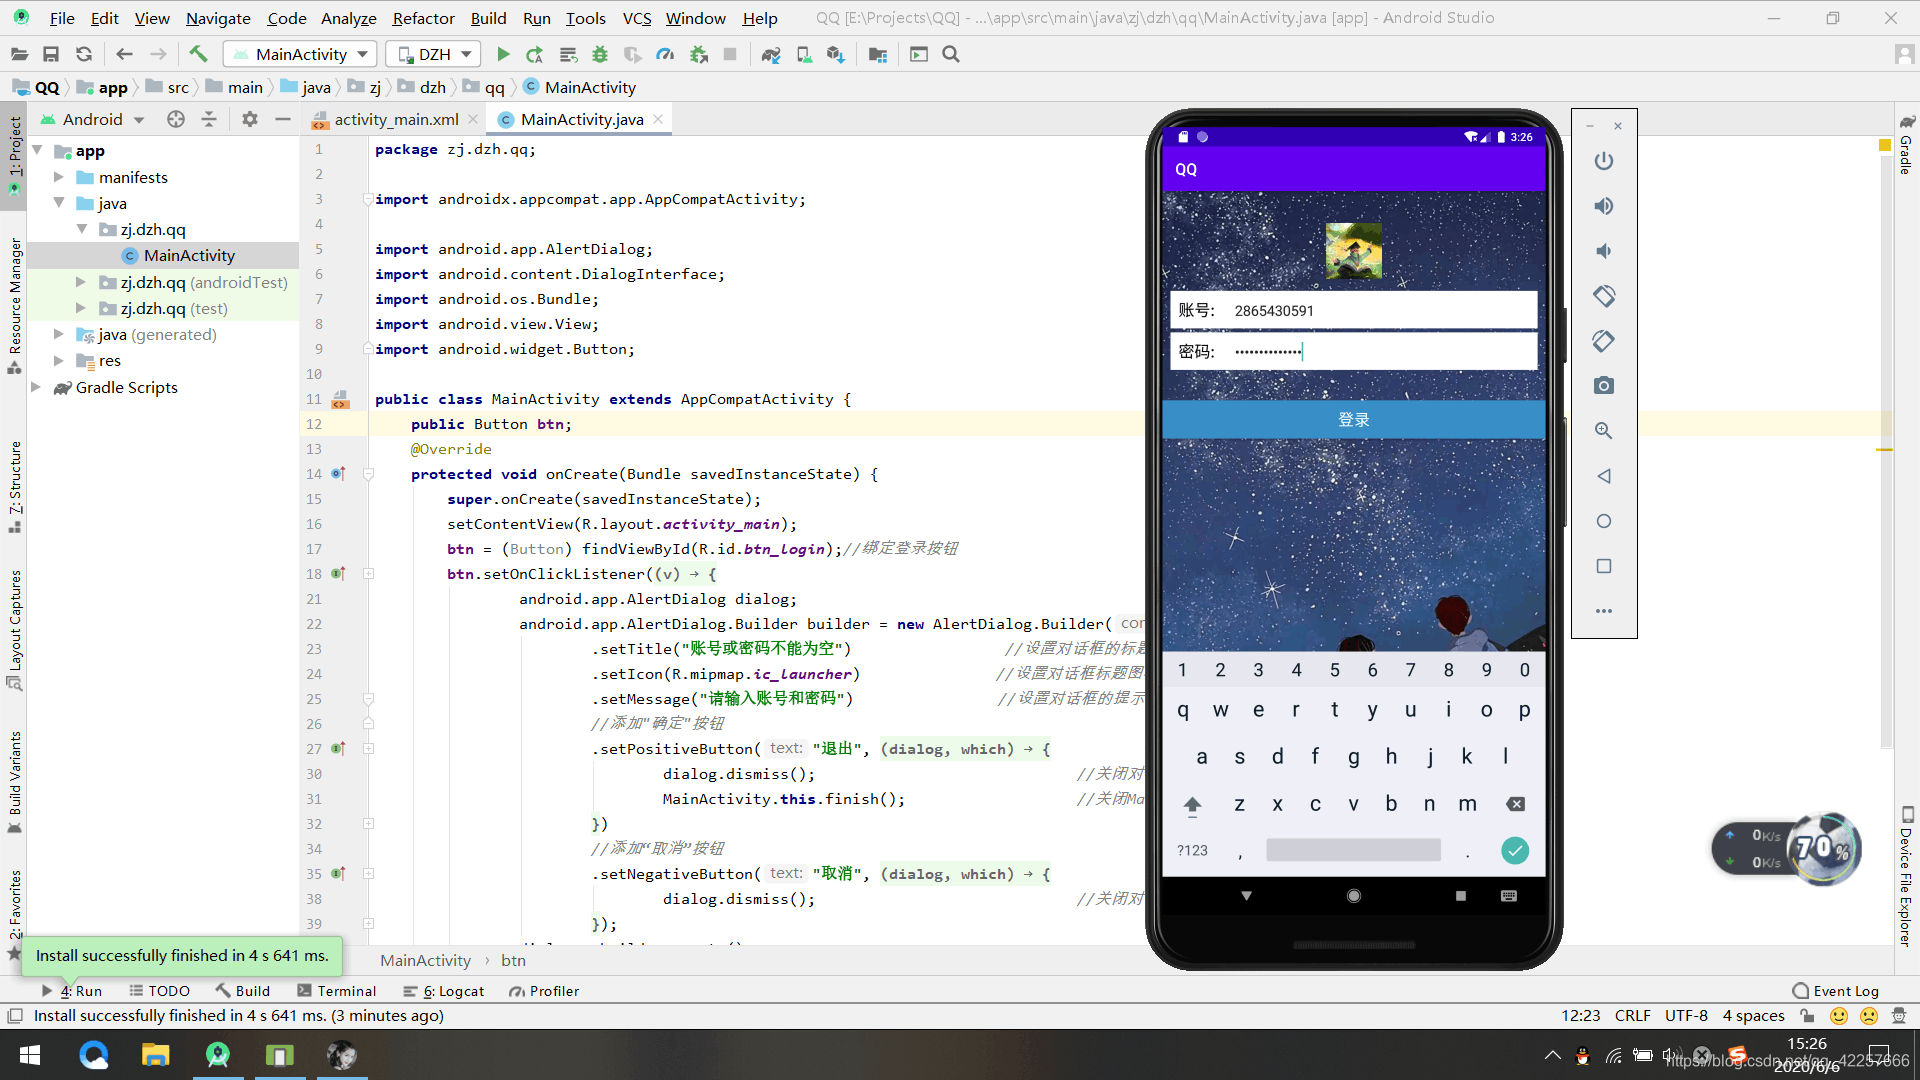The image size is (1920, 1080).
Task: Click the Rerun last configuration icon
Action: (535, 54)
